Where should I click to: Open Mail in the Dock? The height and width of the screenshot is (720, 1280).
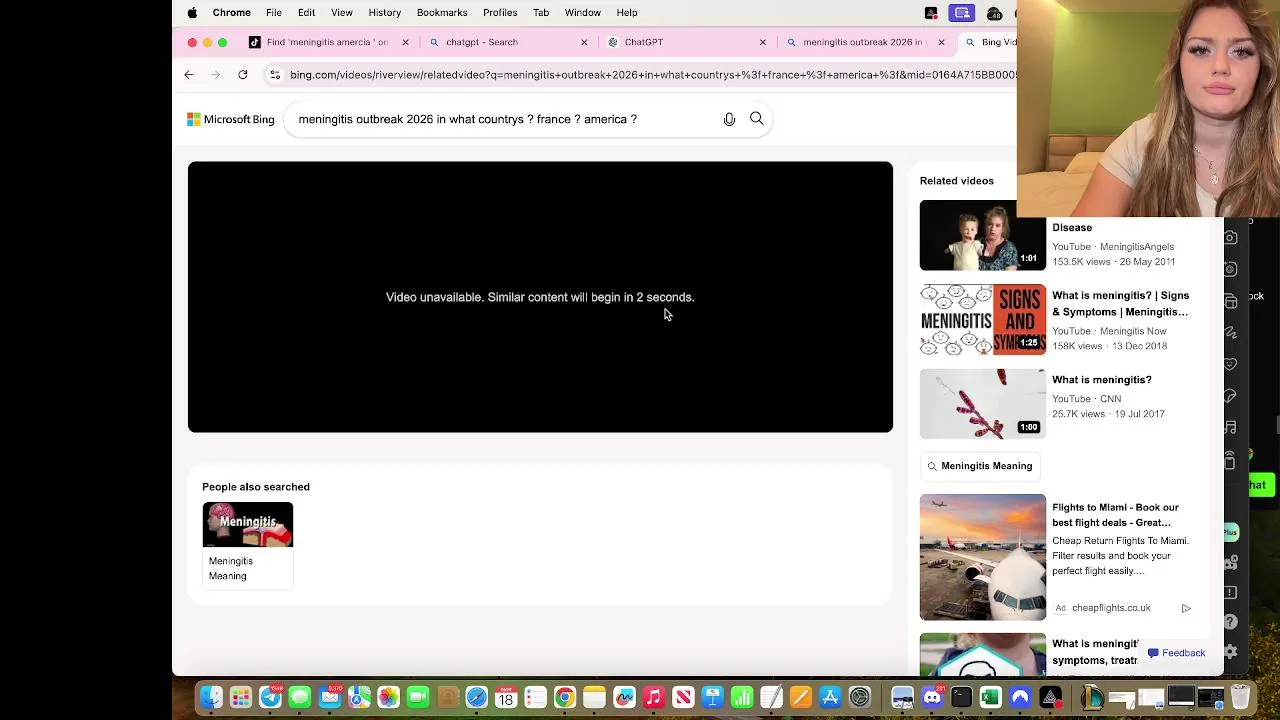(x=329, y=697)
